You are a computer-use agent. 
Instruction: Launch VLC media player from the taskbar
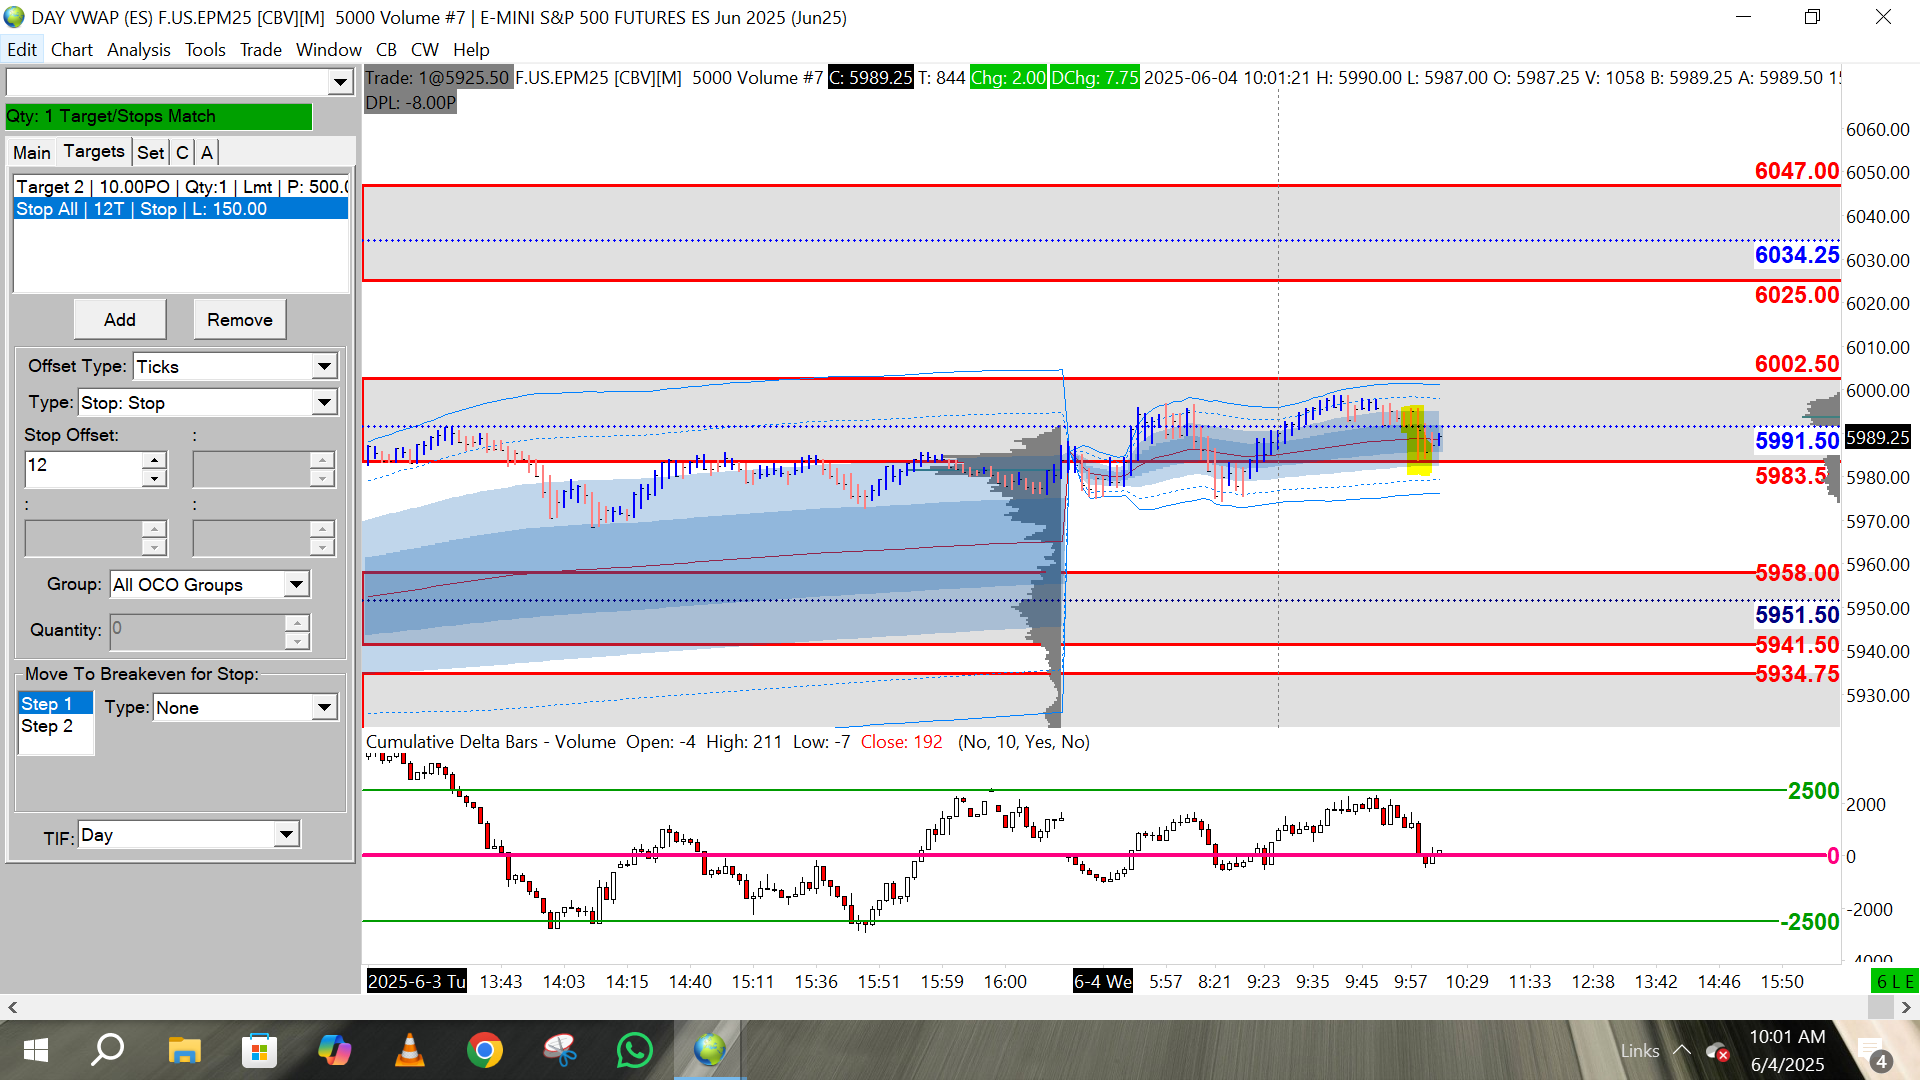(409, 1050)
